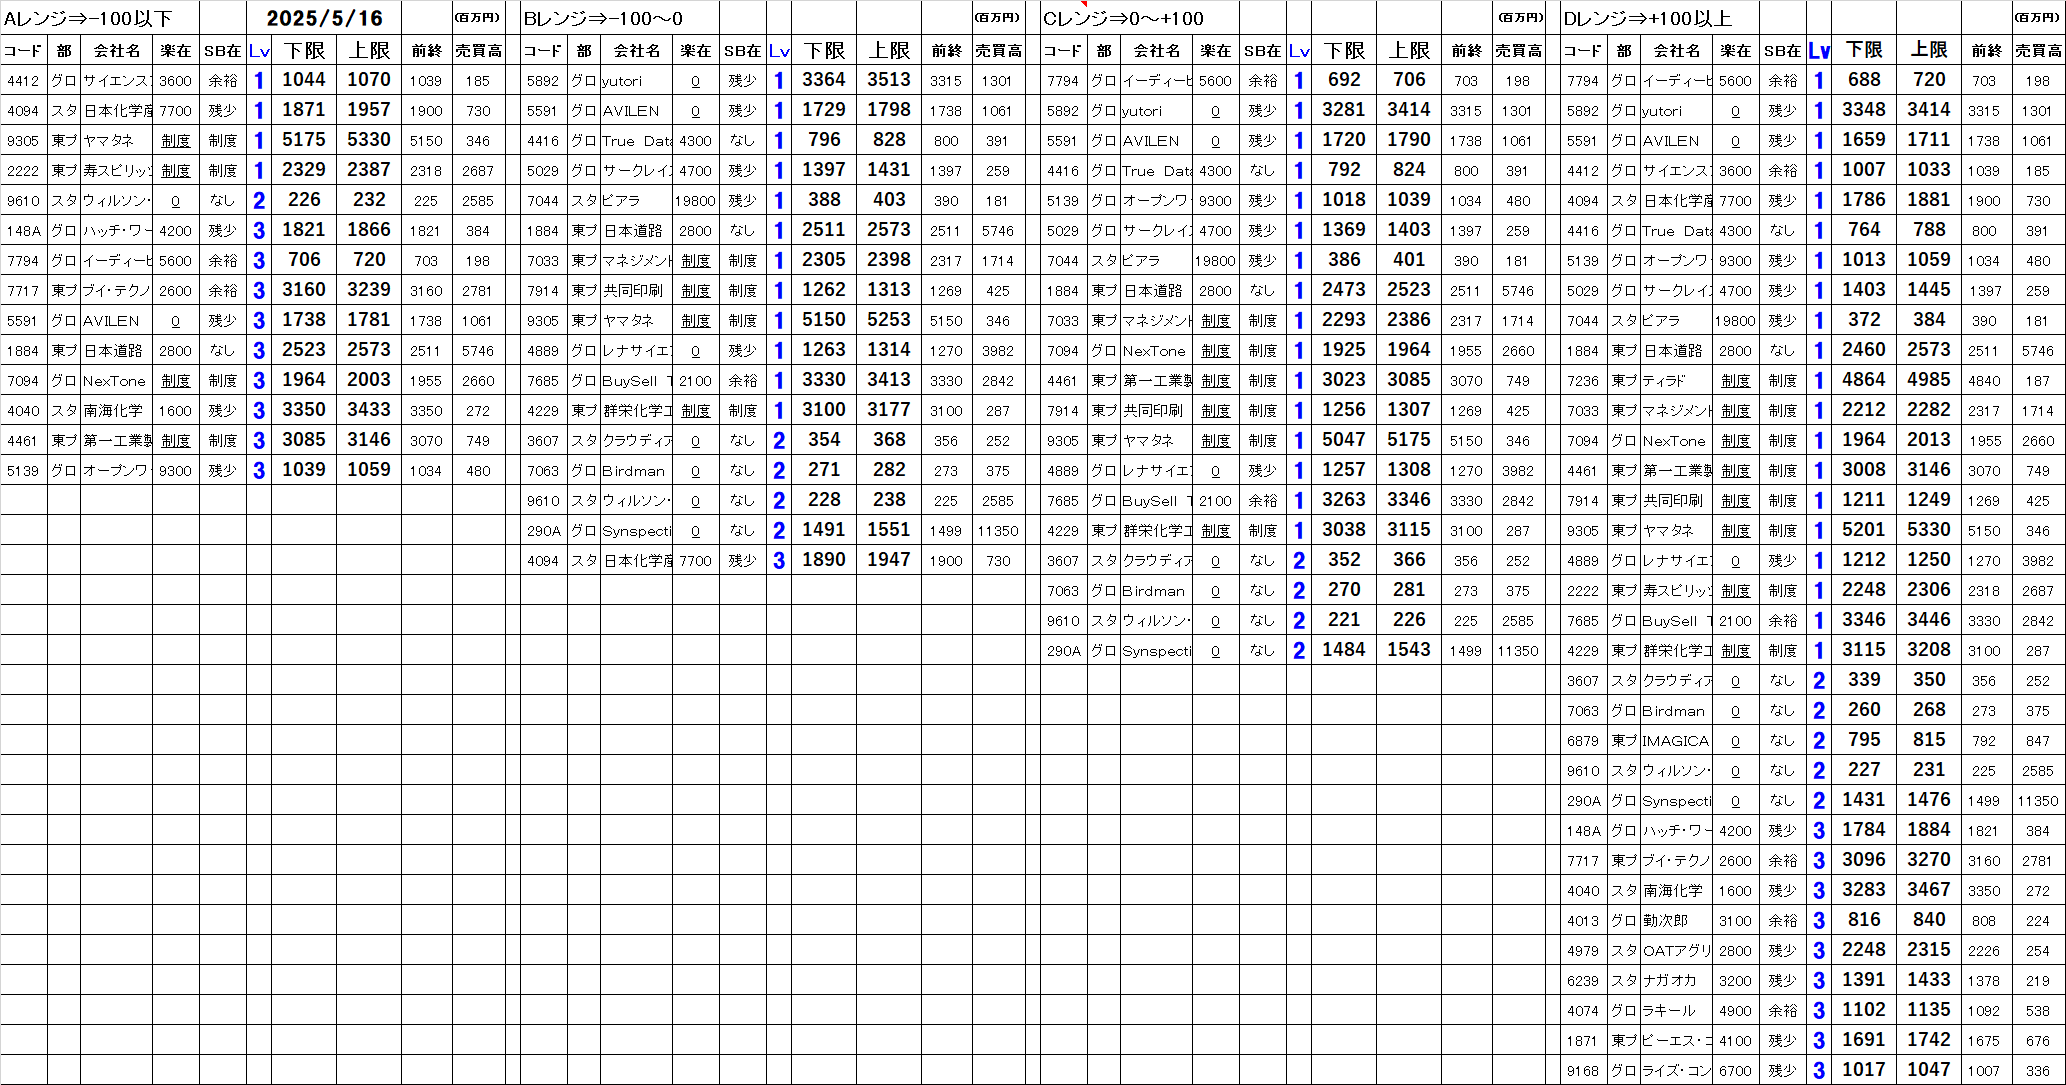The width and height of the screenshot is (2066, 1085).
Task: Click code 5591 in the B range table
Action: (543, 111)
